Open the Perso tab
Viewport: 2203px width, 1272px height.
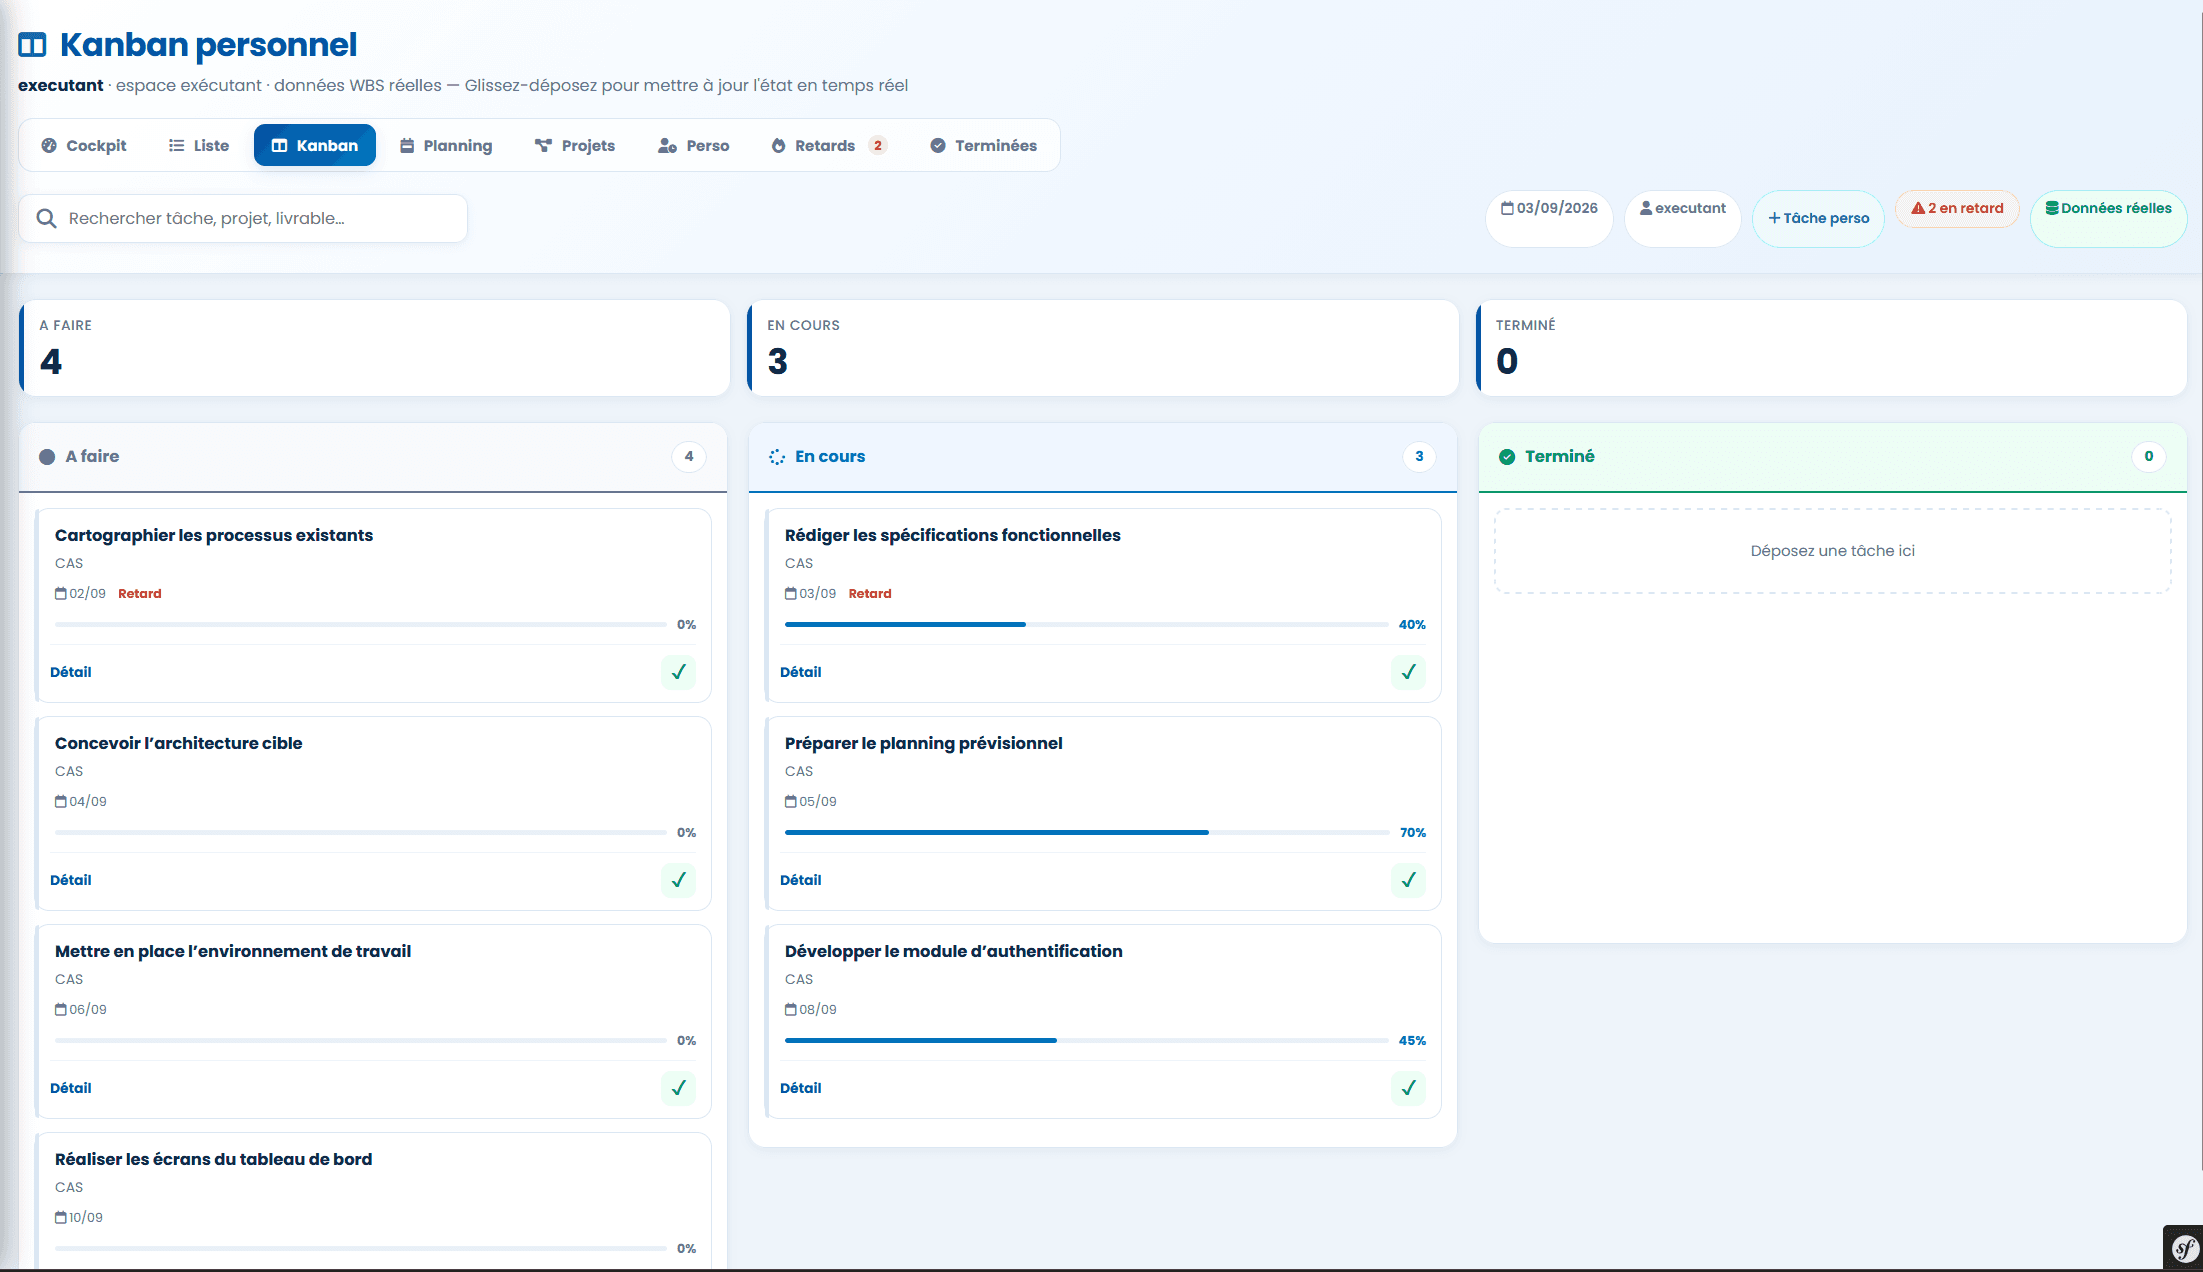coord(694,145)
